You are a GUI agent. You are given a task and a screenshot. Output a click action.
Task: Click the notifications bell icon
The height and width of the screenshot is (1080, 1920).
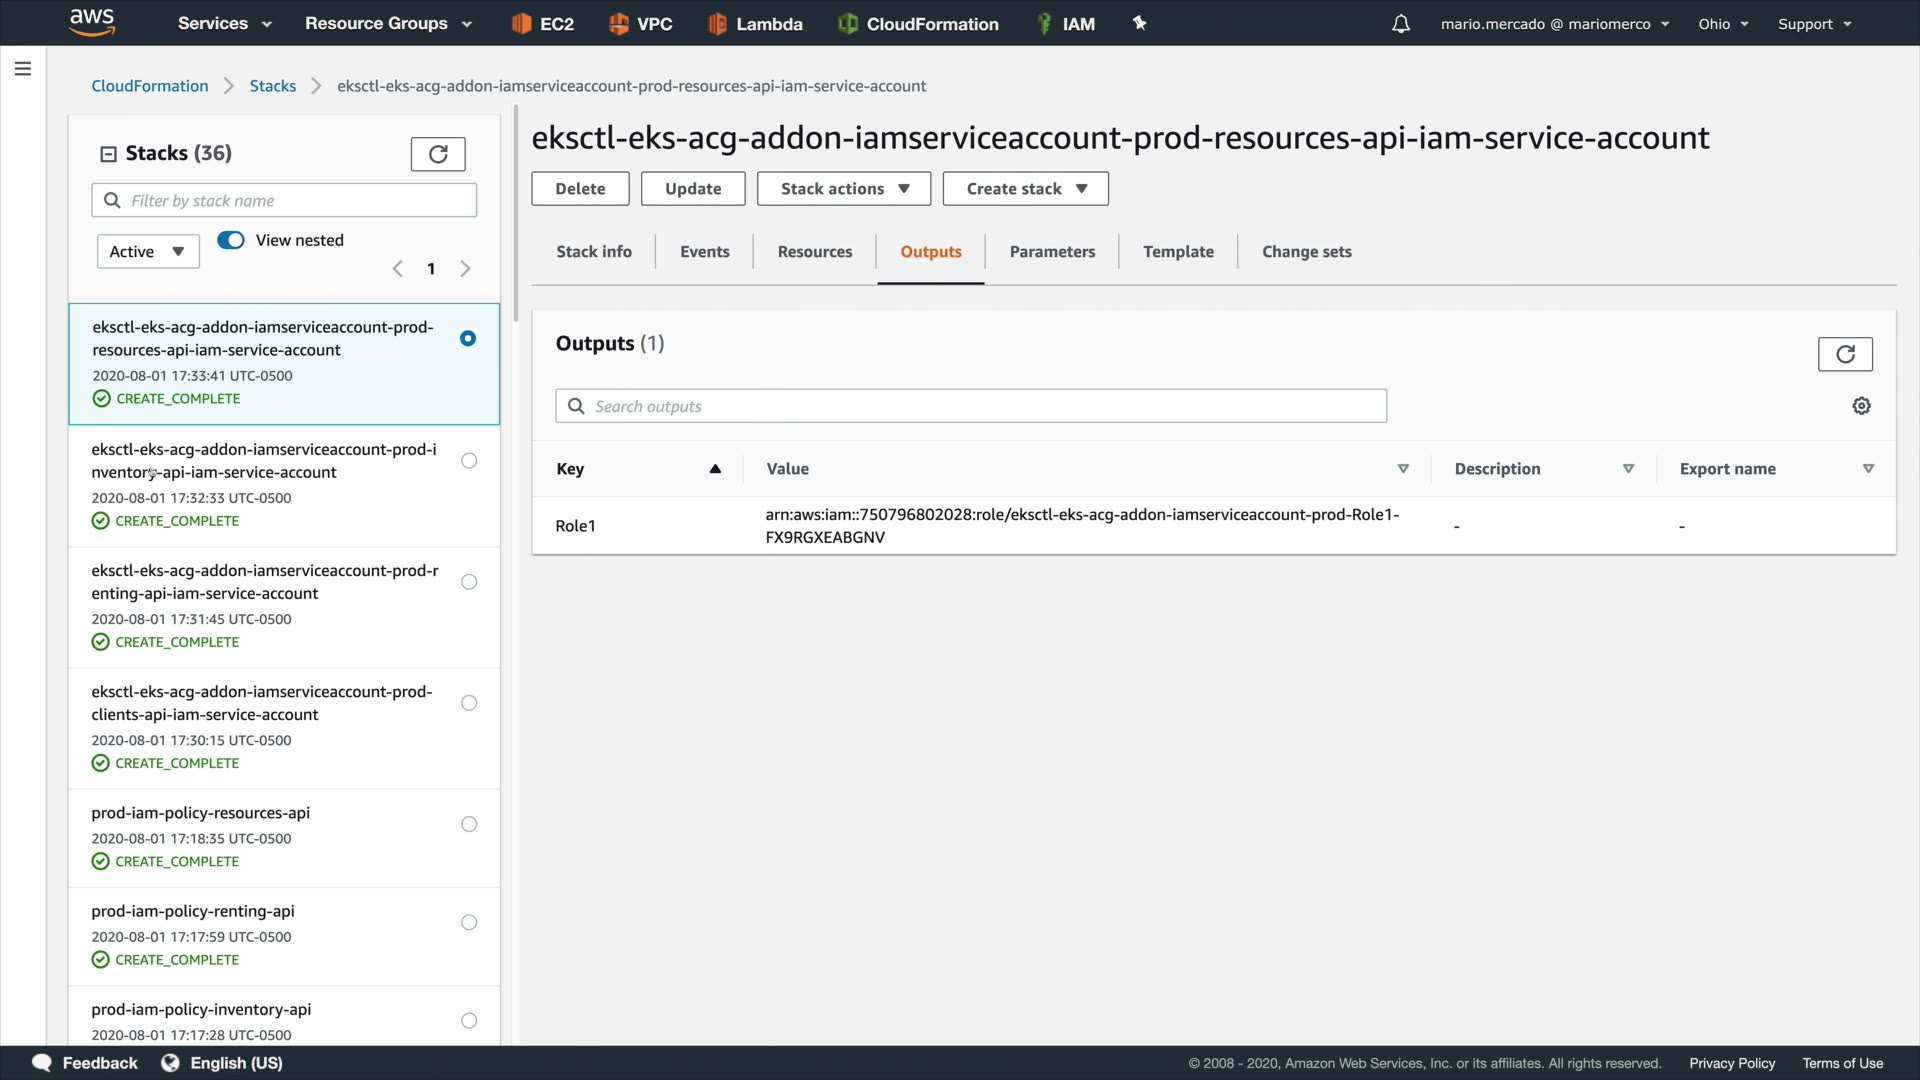[1401, 24]
